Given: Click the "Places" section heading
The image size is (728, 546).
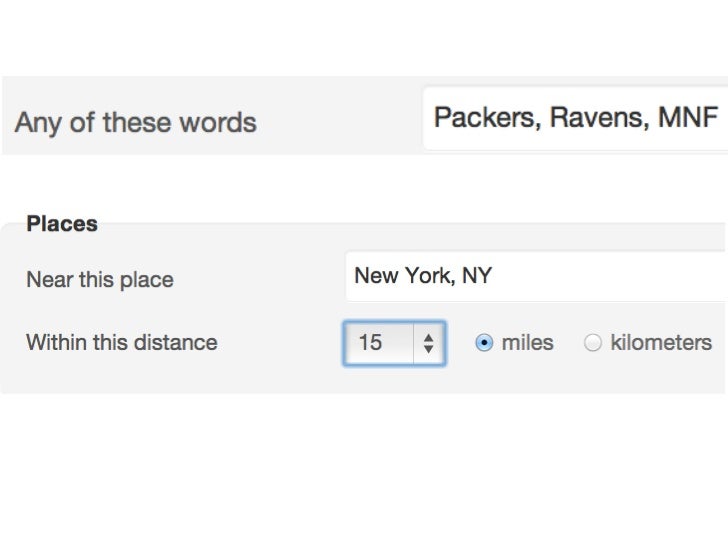Looking at the screenshot, I should pyautogui.click(x=62, y=224).
